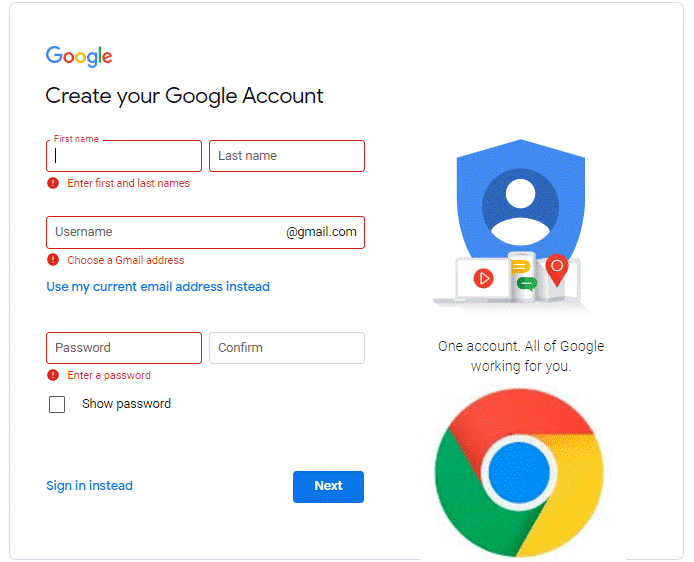Follow the 'Sign in instead' link
Viewport: 694px width, 562px height.
89,486
